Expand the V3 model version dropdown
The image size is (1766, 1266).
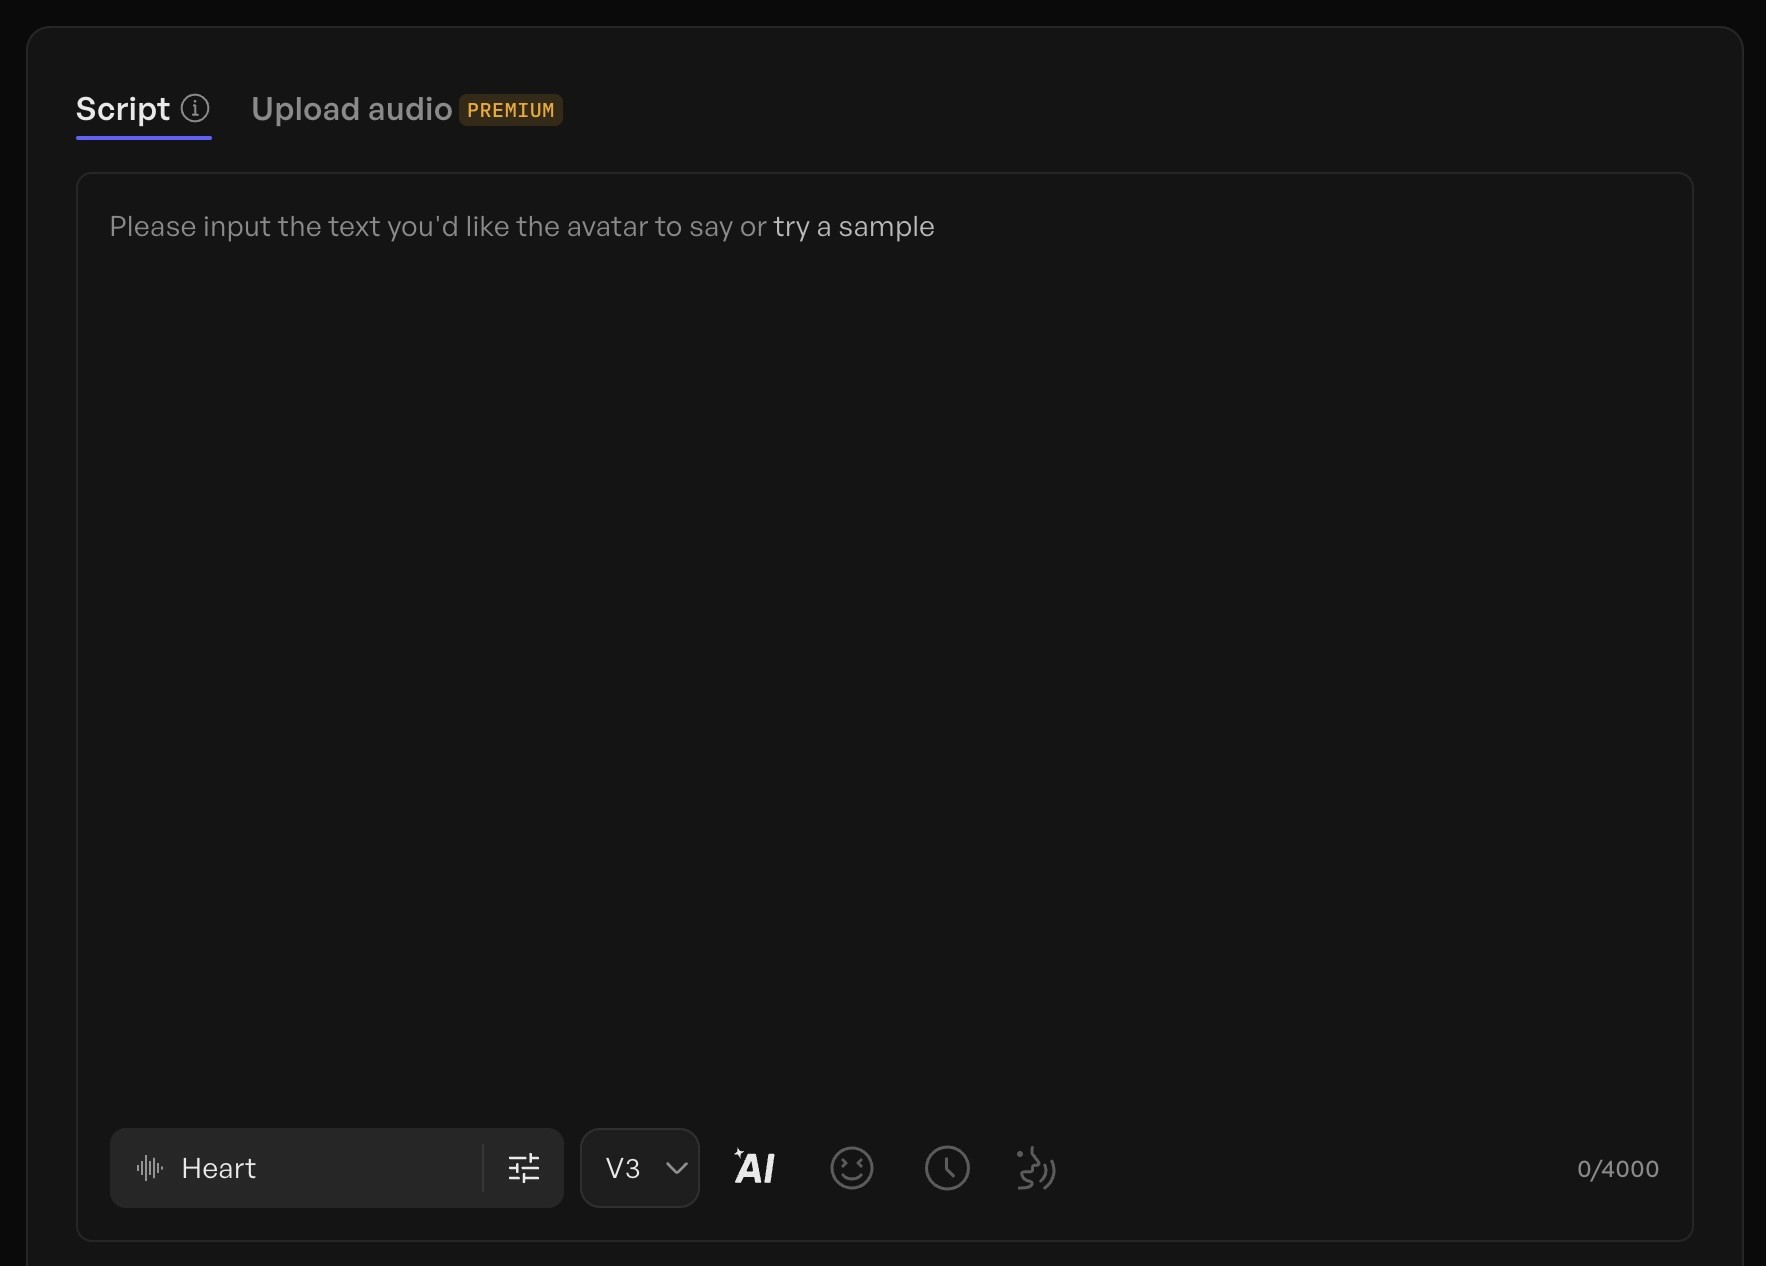640,1168
